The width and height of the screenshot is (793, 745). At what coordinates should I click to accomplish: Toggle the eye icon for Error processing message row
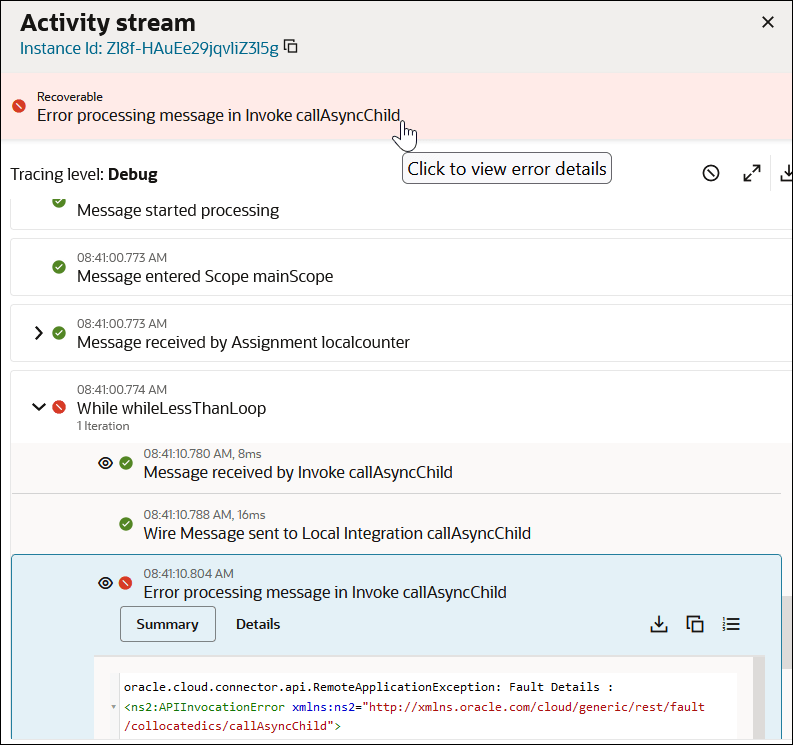(105, 583)
